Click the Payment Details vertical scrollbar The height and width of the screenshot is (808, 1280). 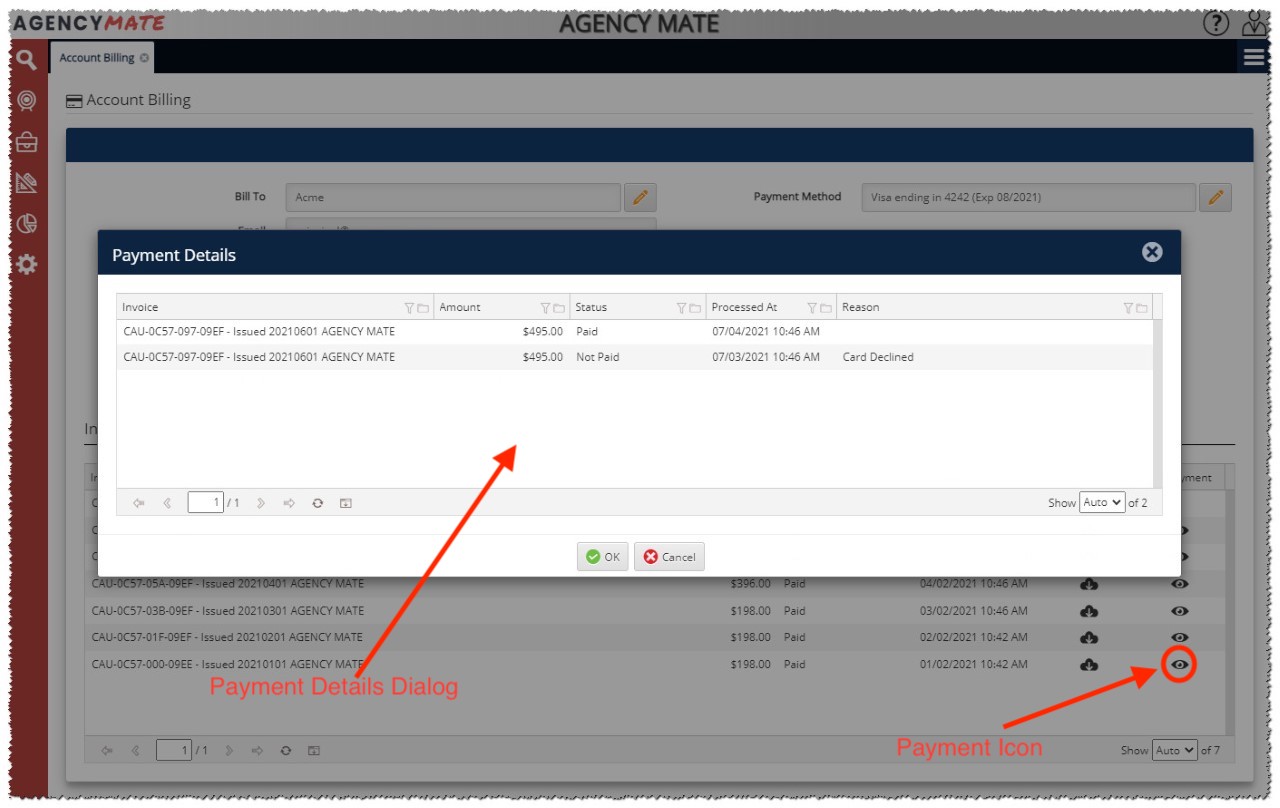tap(1158, 404)
